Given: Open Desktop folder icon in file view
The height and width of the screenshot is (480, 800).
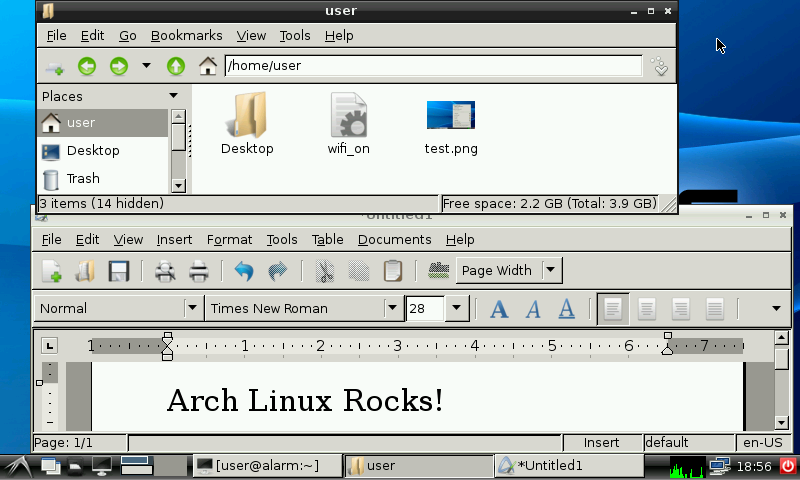Looking at the screenshot, I should click(247, 115).
